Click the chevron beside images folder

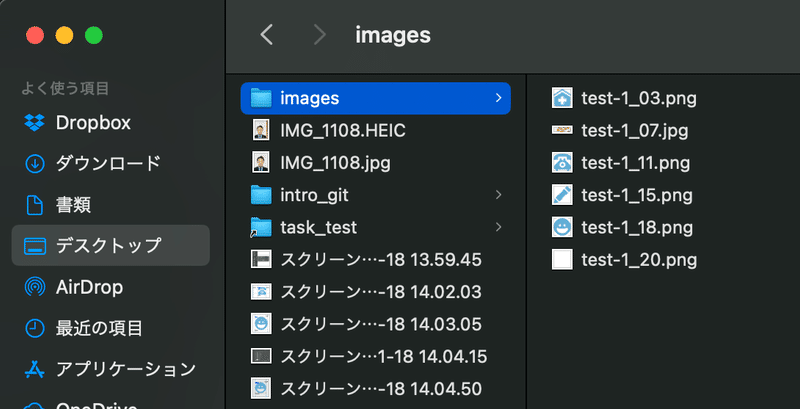498,98
